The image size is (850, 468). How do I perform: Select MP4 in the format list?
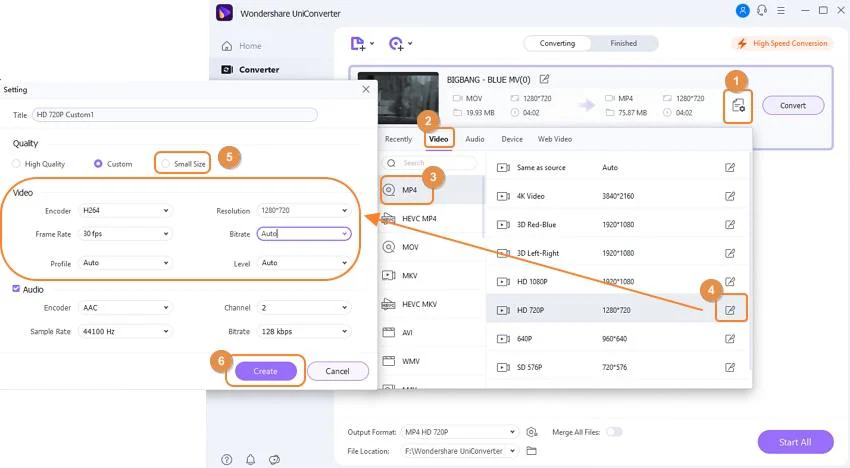[431, 190]
